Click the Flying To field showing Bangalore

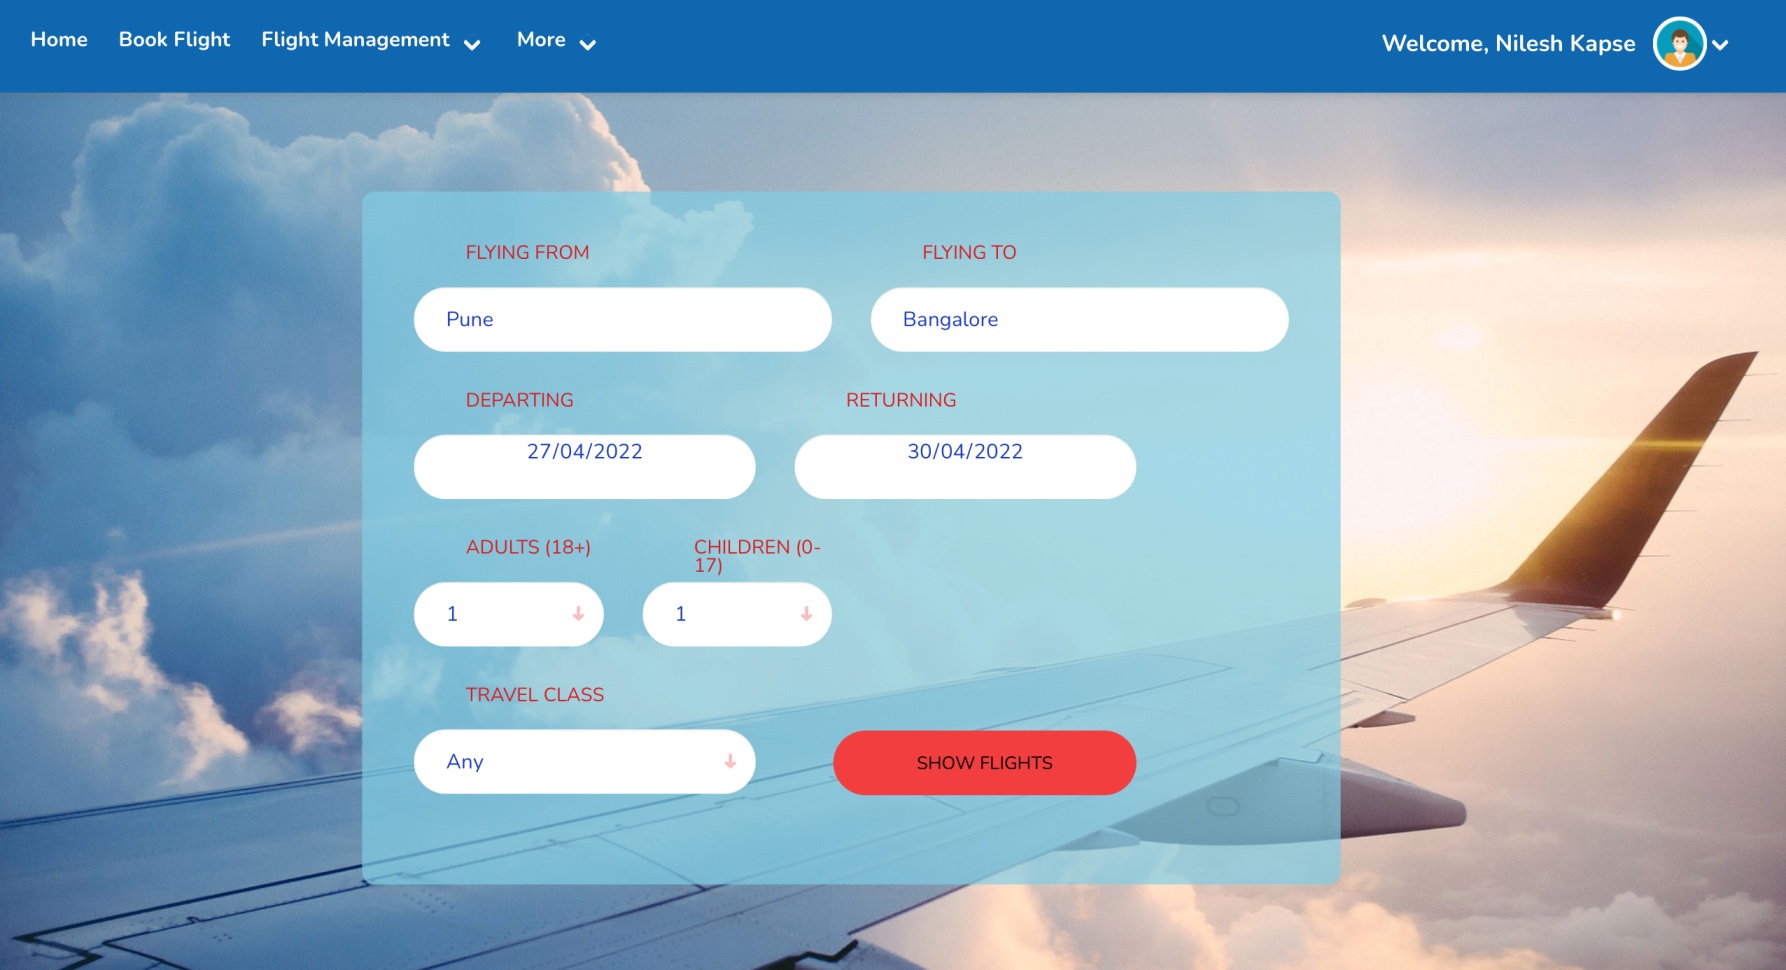(1079, 319)
